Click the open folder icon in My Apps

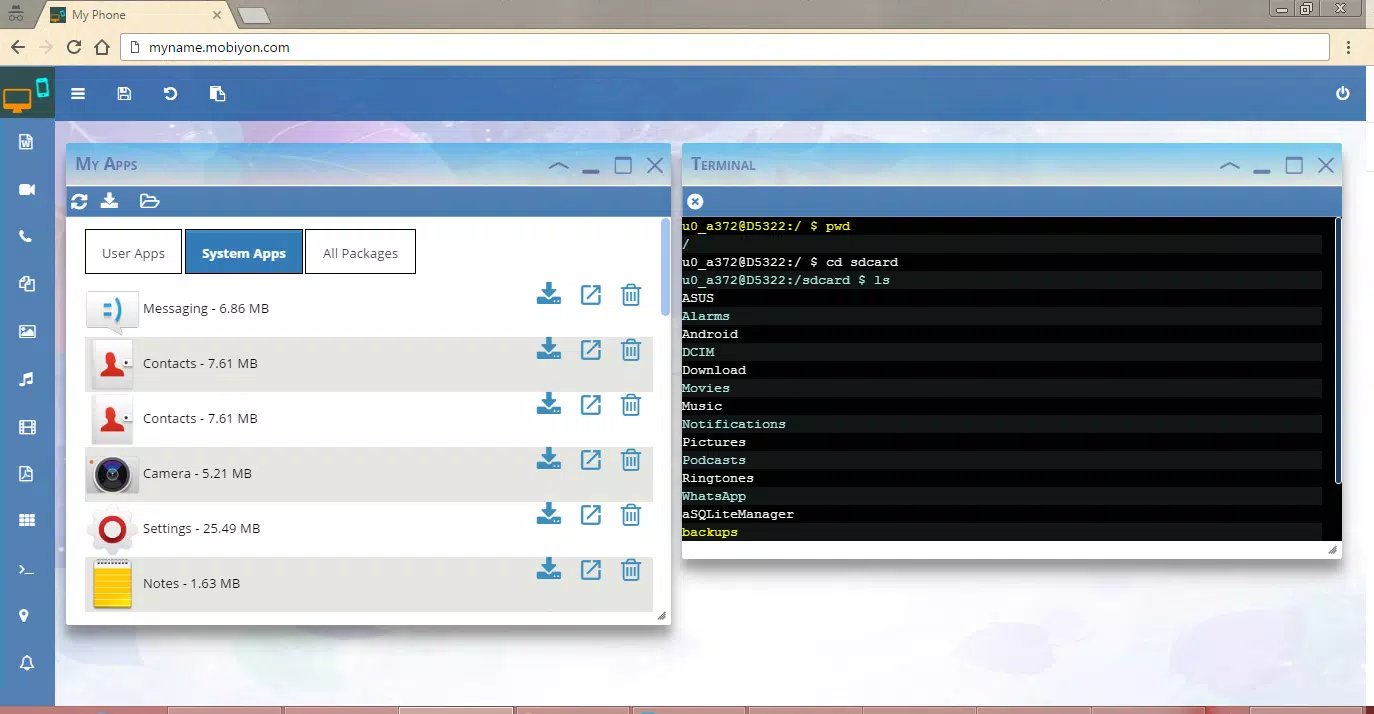tap(149, 201)
